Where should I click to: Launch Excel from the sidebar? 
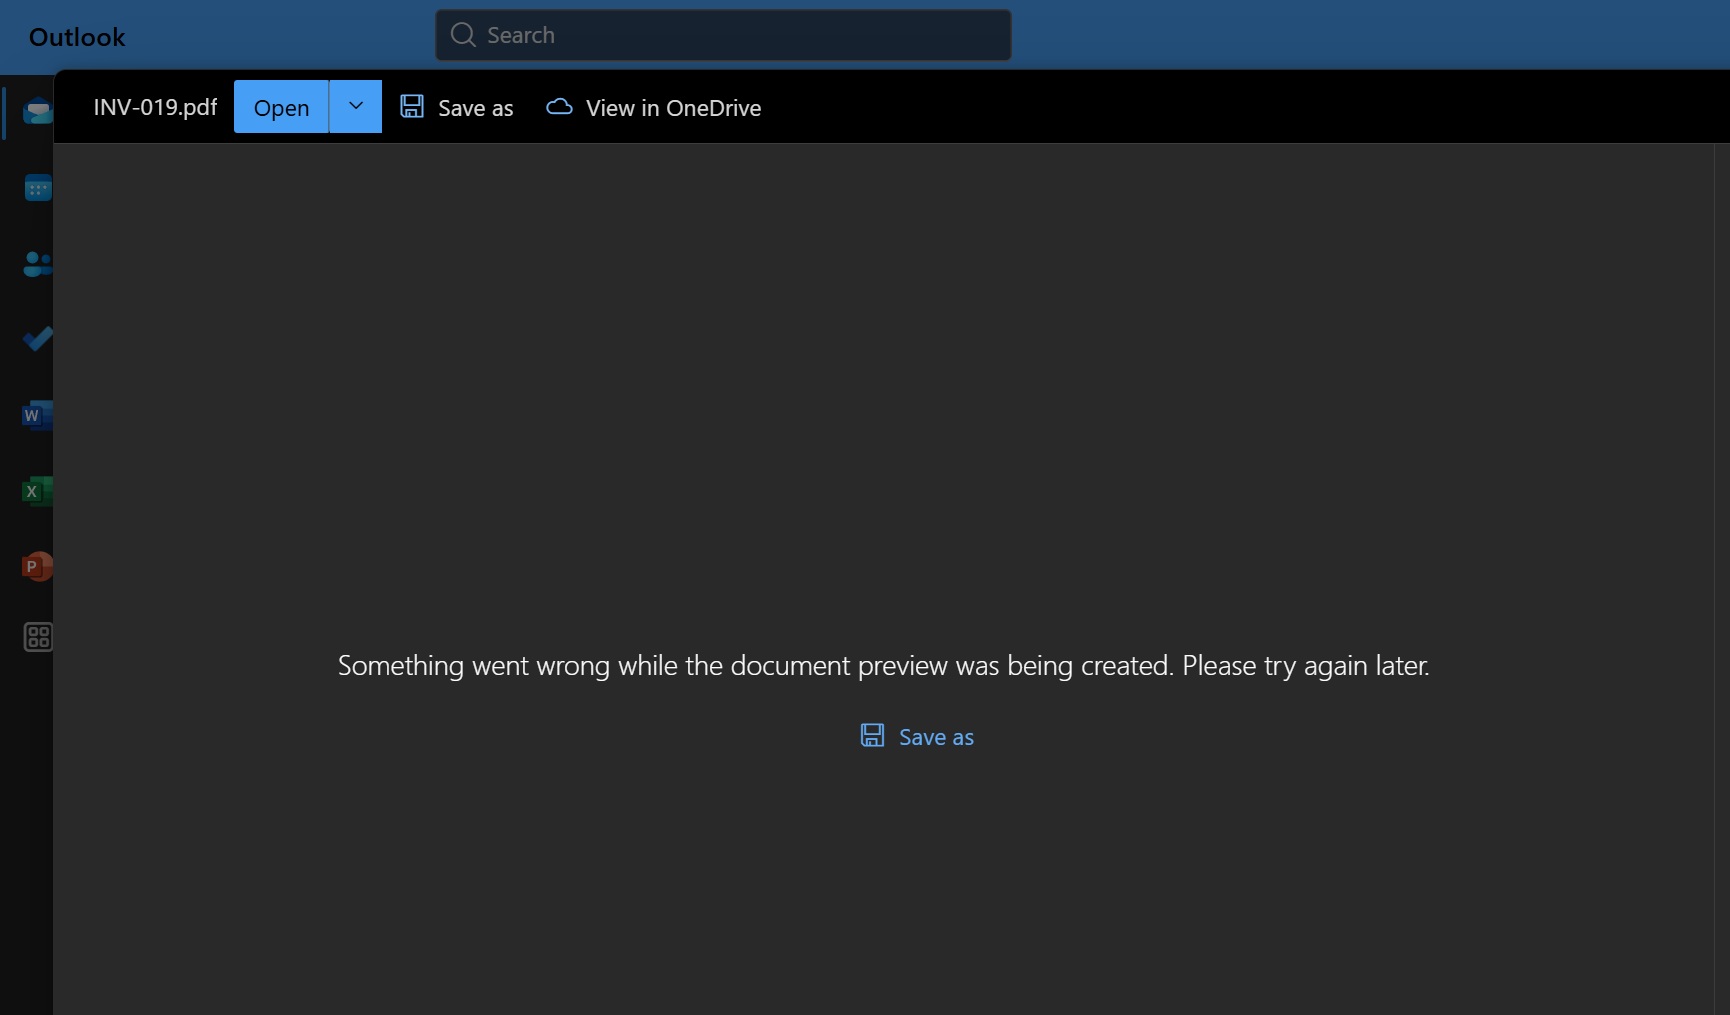(x=36, y=491)
